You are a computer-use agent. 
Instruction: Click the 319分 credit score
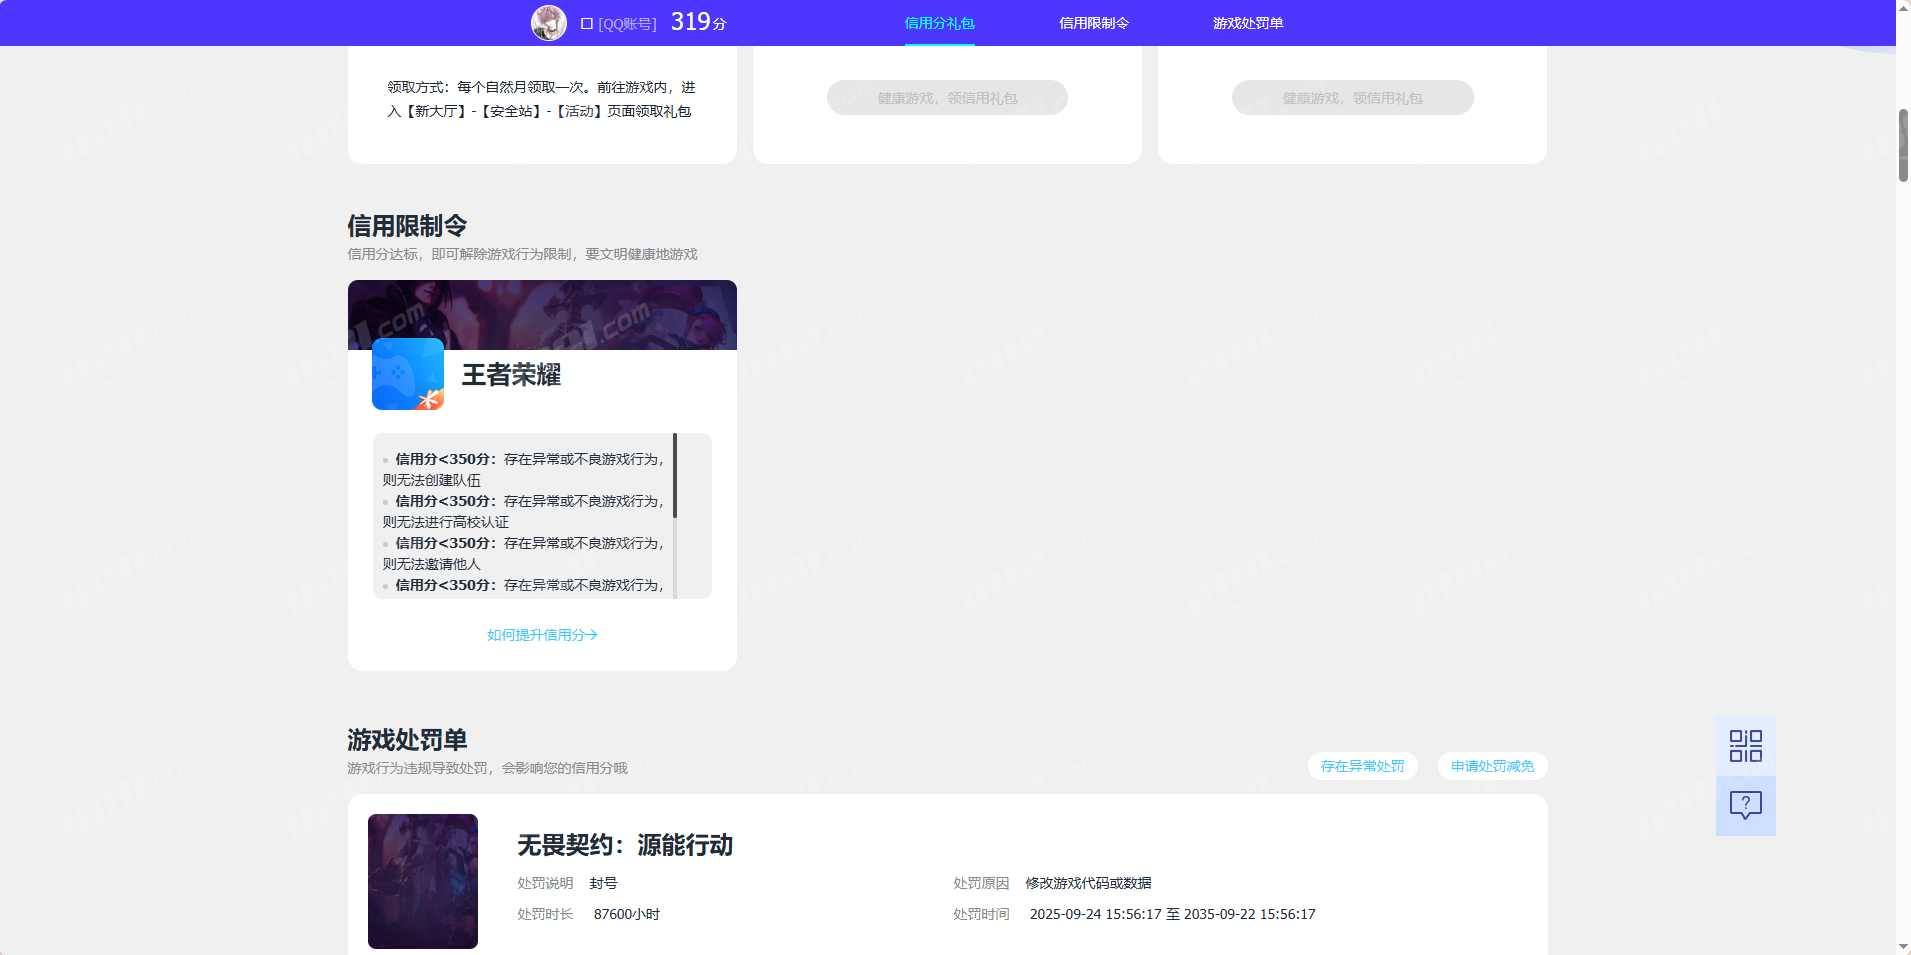click(698, 22)
